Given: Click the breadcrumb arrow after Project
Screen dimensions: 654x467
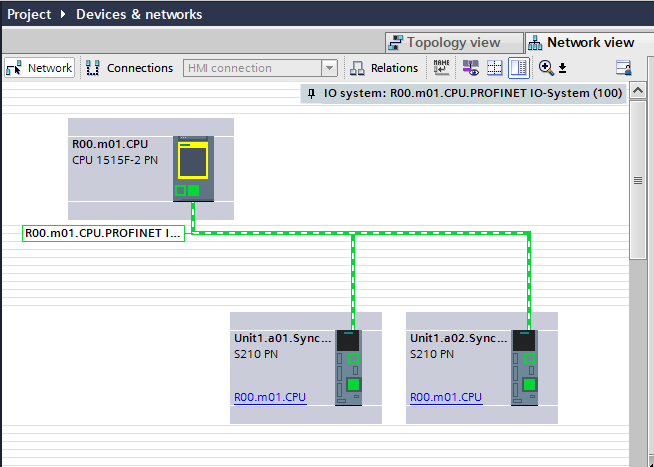Looking at the screenshot, I should pos(63,15).
